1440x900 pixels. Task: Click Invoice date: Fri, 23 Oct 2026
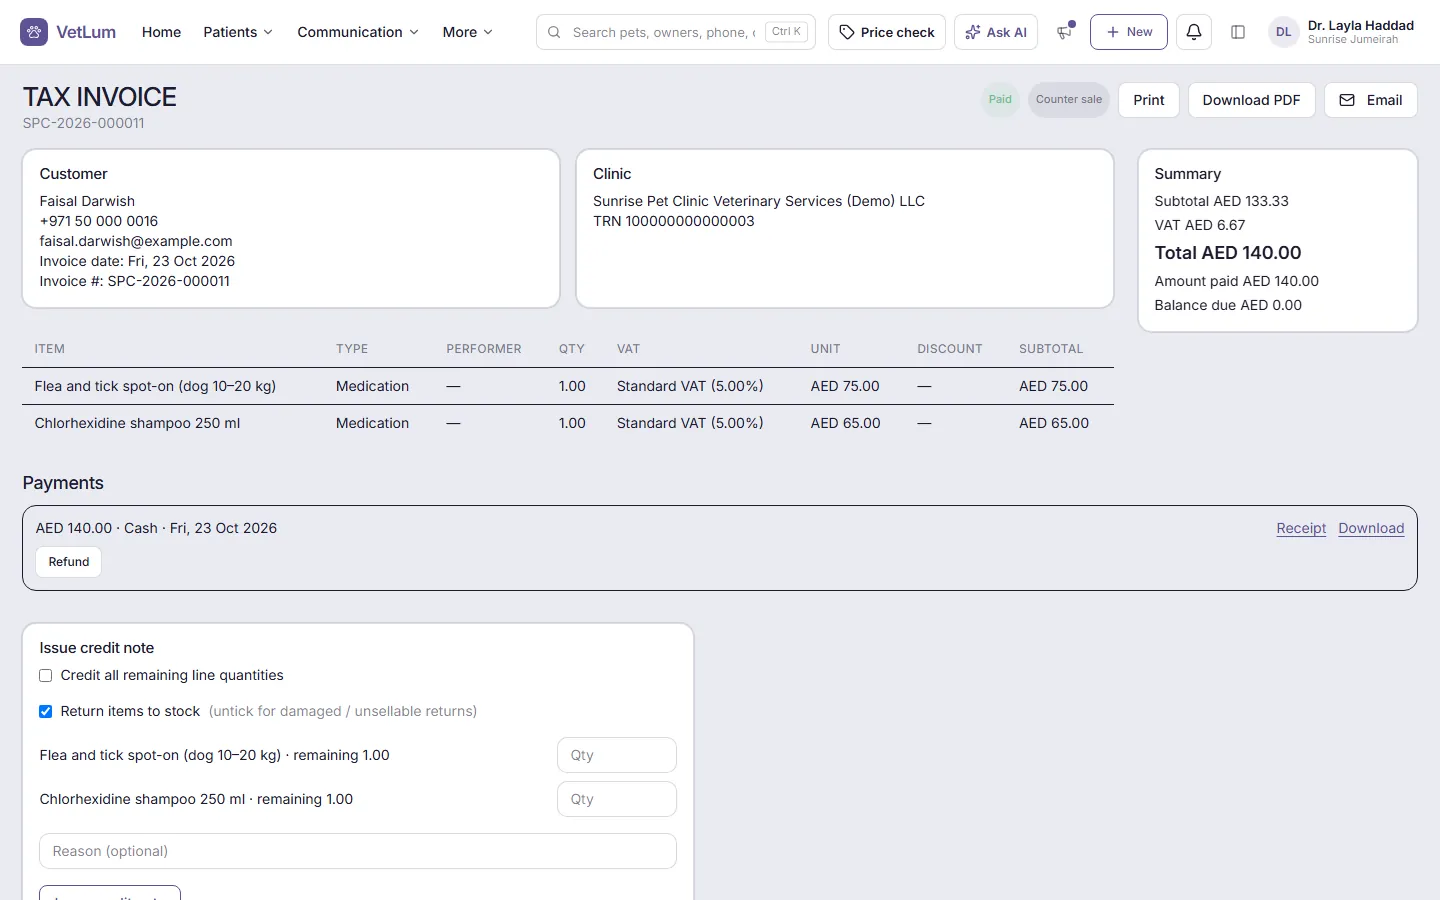click(x=137, y=261)
